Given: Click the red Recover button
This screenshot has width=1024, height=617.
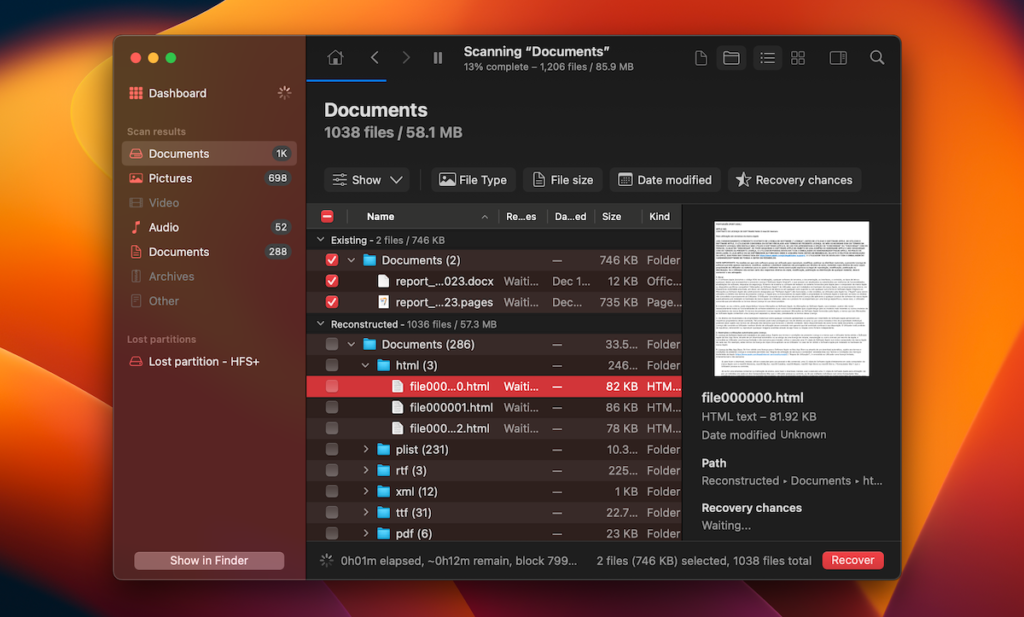Looking at the screenshot, I should (x=853, y=560).
